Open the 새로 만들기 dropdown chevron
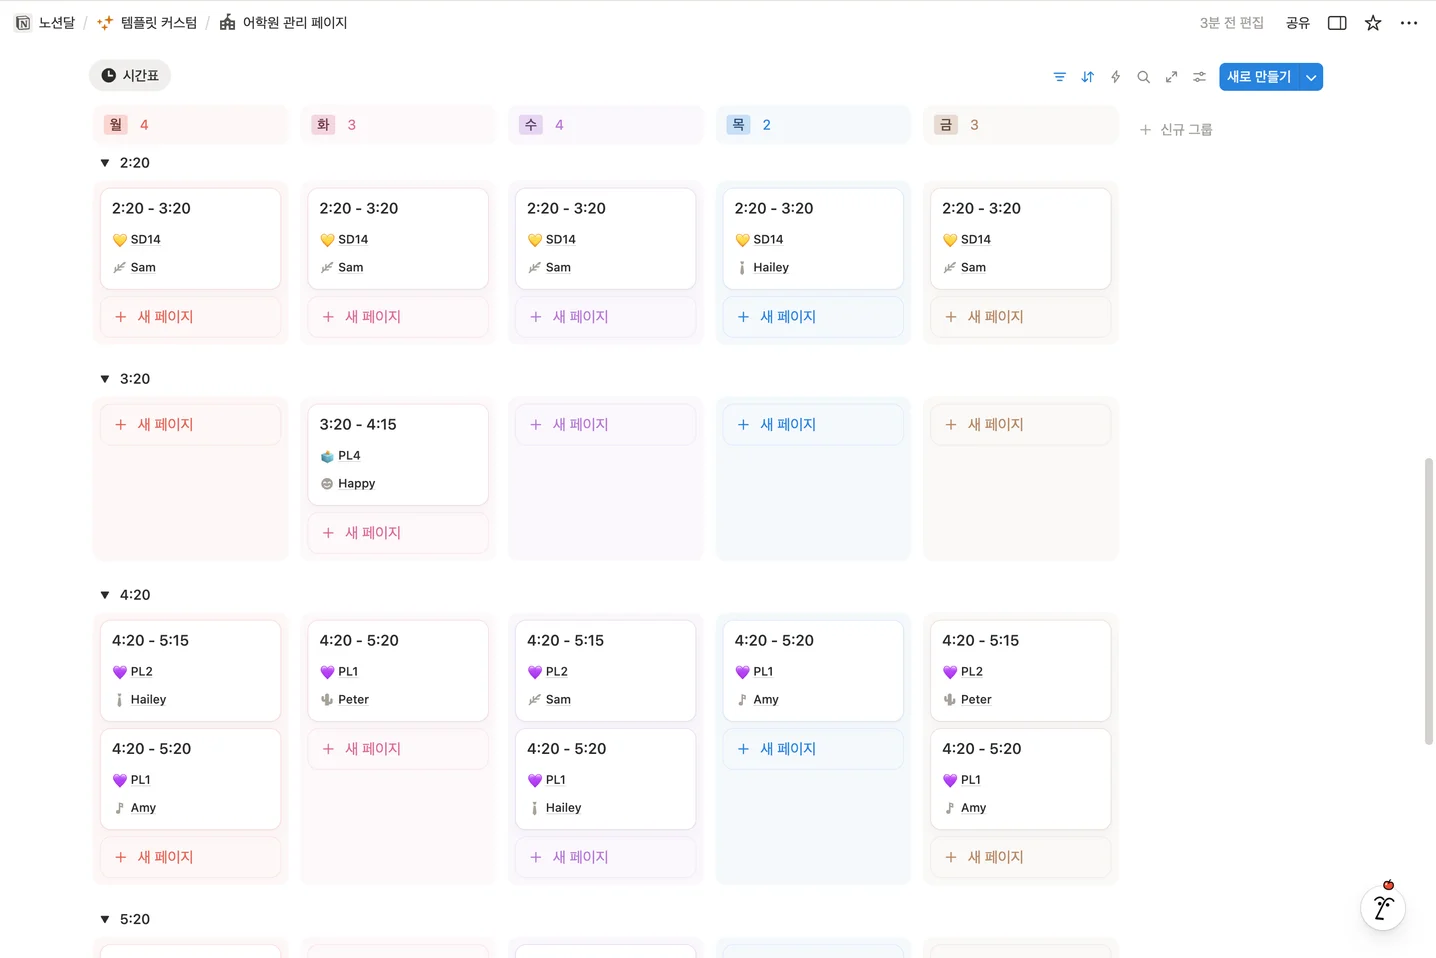This screenshot has width=1436, height=958. [1310, 76]
